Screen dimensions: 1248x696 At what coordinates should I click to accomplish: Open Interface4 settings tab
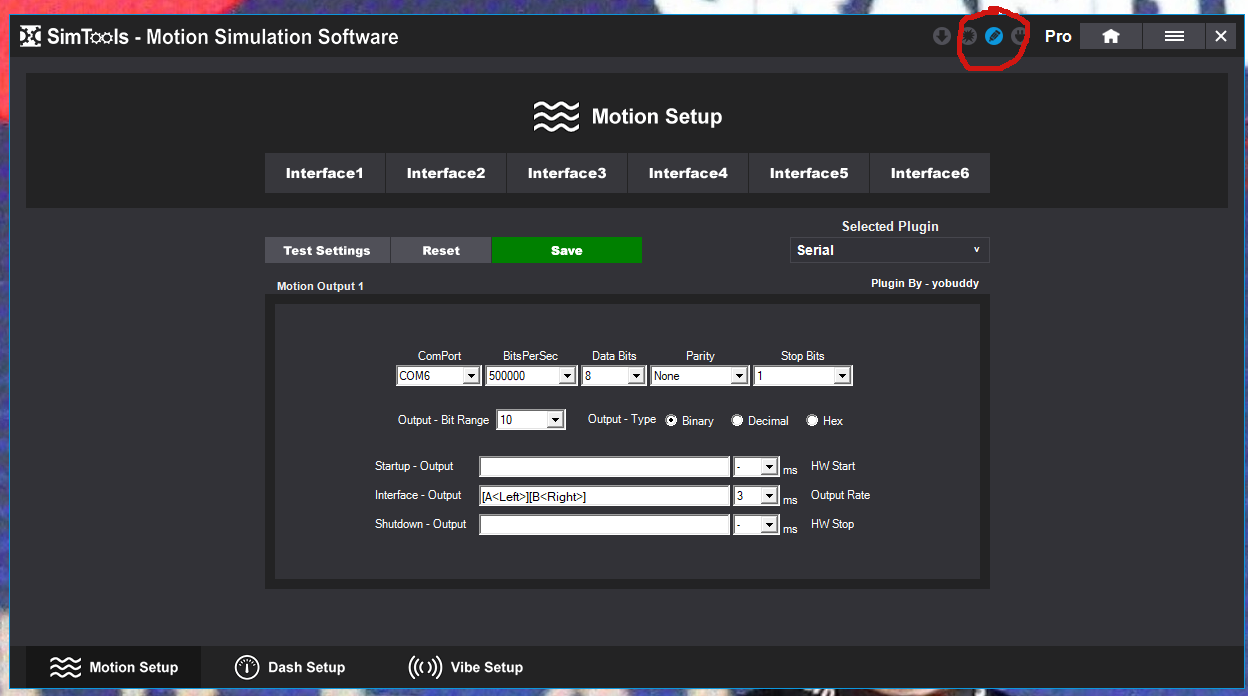pyautogui.click(x=688, y=173)
